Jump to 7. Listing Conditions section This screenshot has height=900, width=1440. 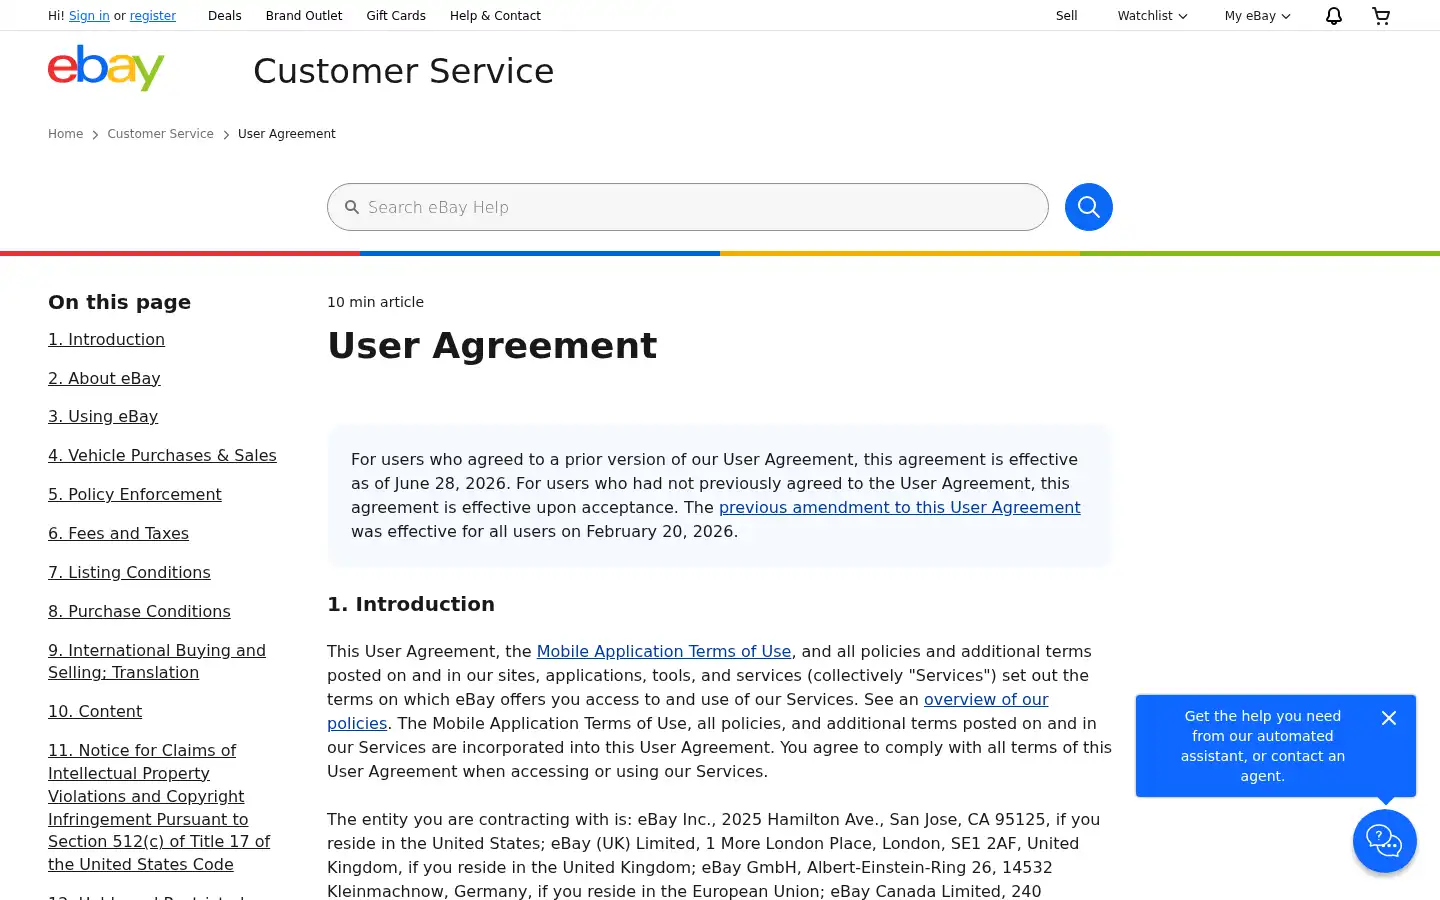click(129, 573)
